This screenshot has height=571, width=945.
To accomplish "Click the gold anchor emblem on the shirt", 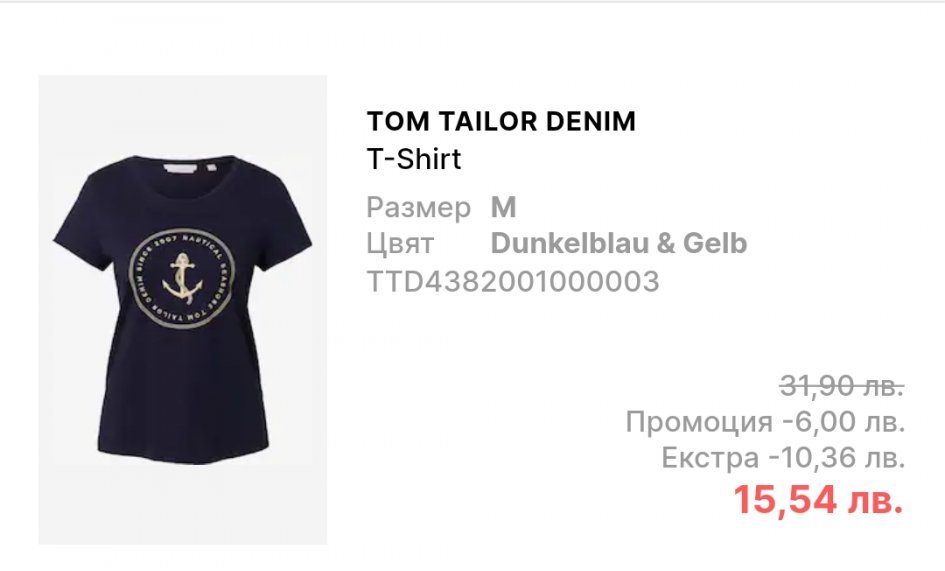I will coord(182,279).
